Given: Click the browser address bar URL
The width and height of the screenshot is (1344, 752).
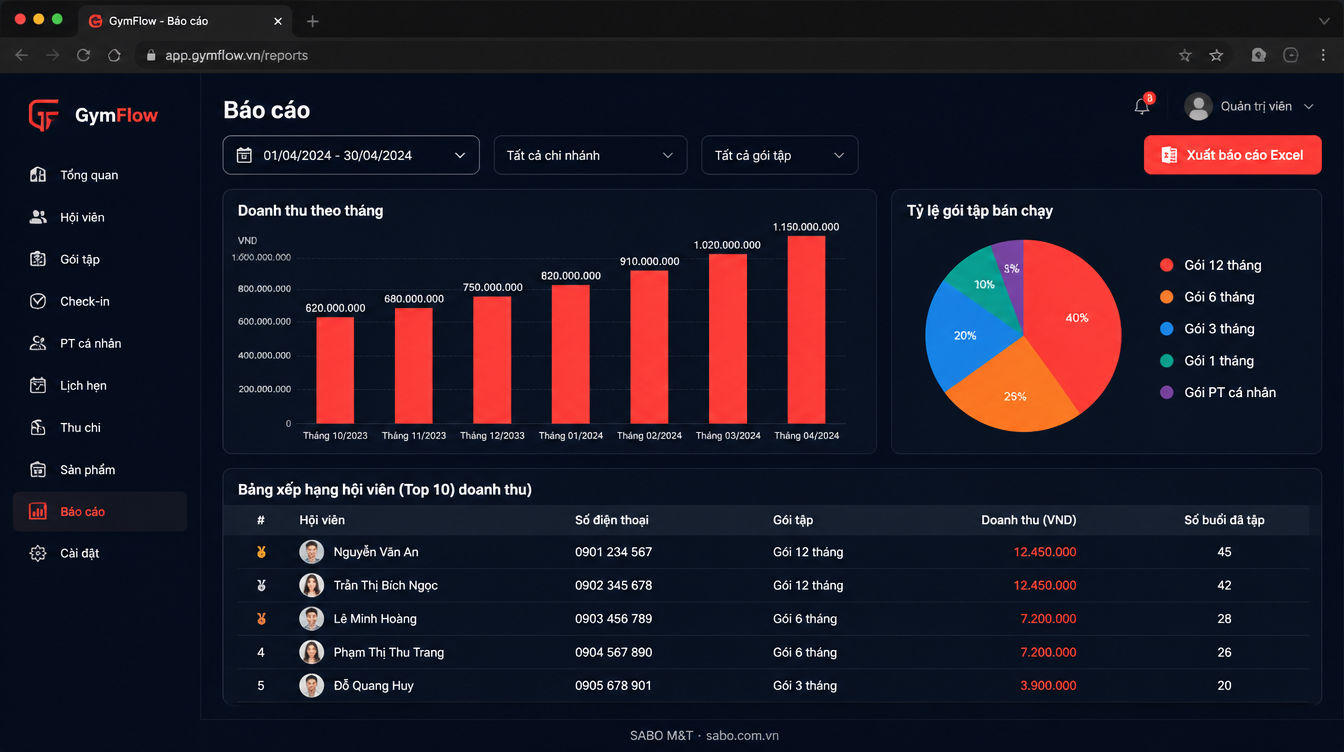Looking at the screenshot, I should (236, 55).
